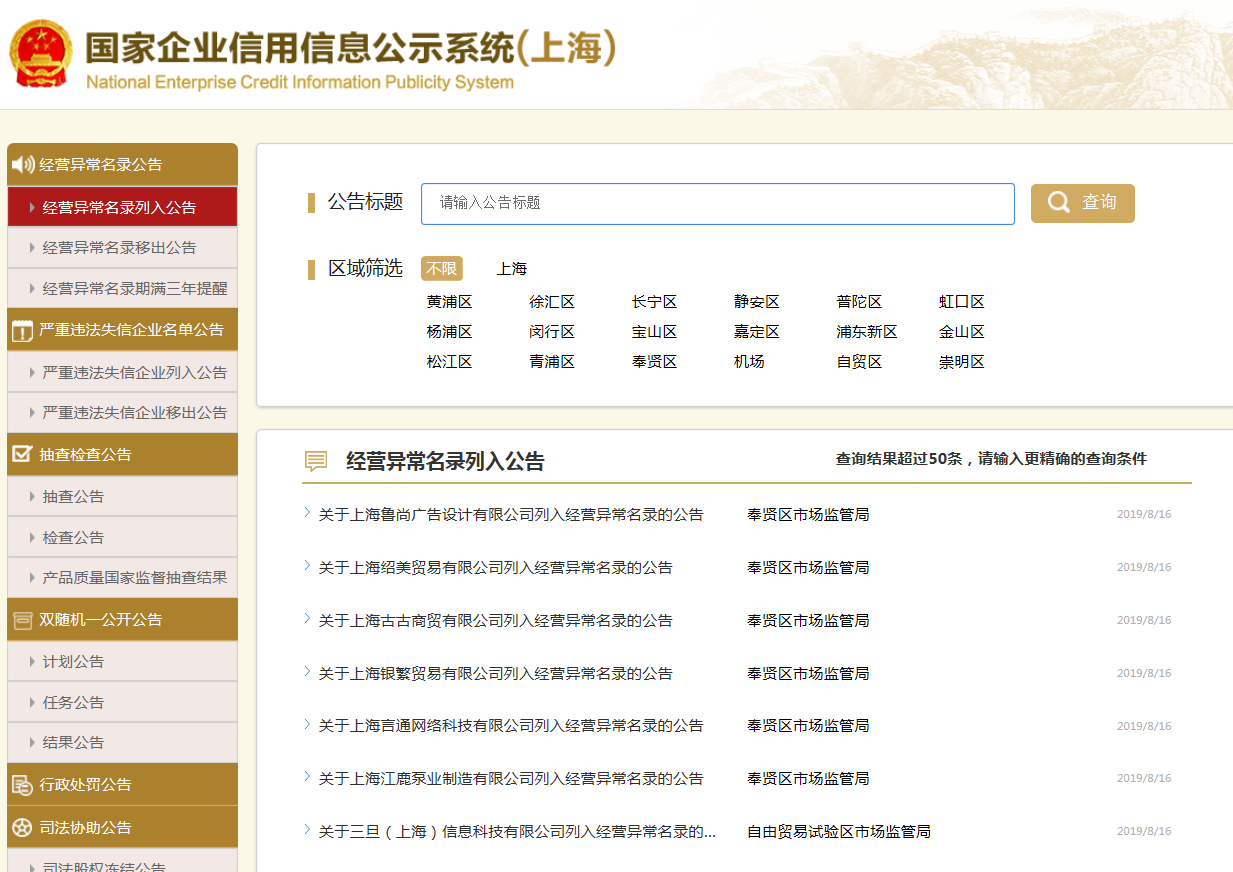The width and height of the screenshot is (1233, 872).
Task: Filter by 静安区
Action: click(757, 302)
